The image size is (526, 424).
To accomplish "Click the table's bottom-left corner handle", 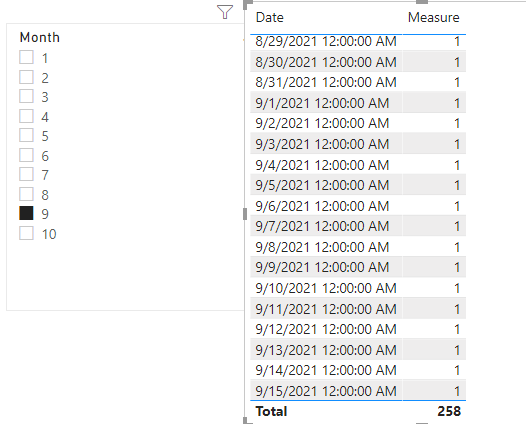I will (x=247, y=421).
